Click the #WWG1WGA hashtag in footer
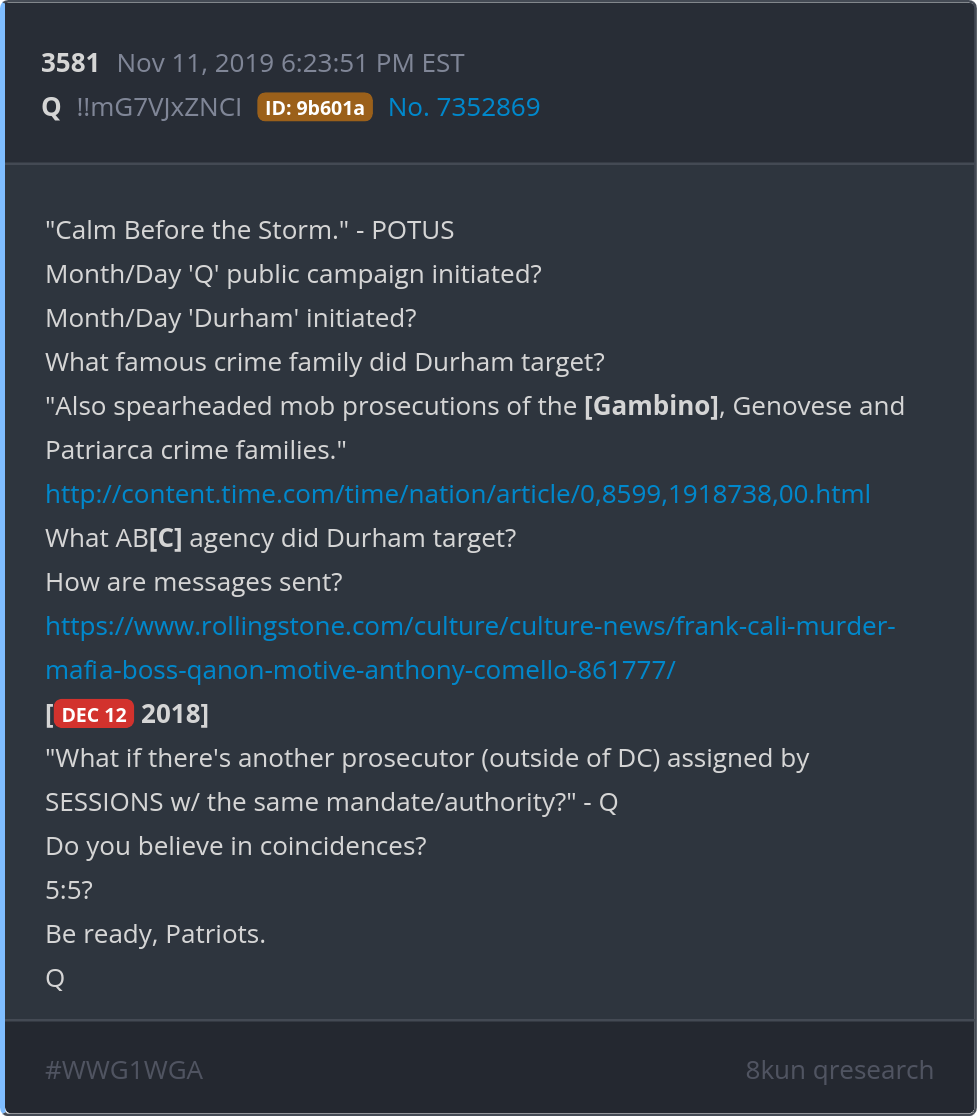 coord(124,1070)
